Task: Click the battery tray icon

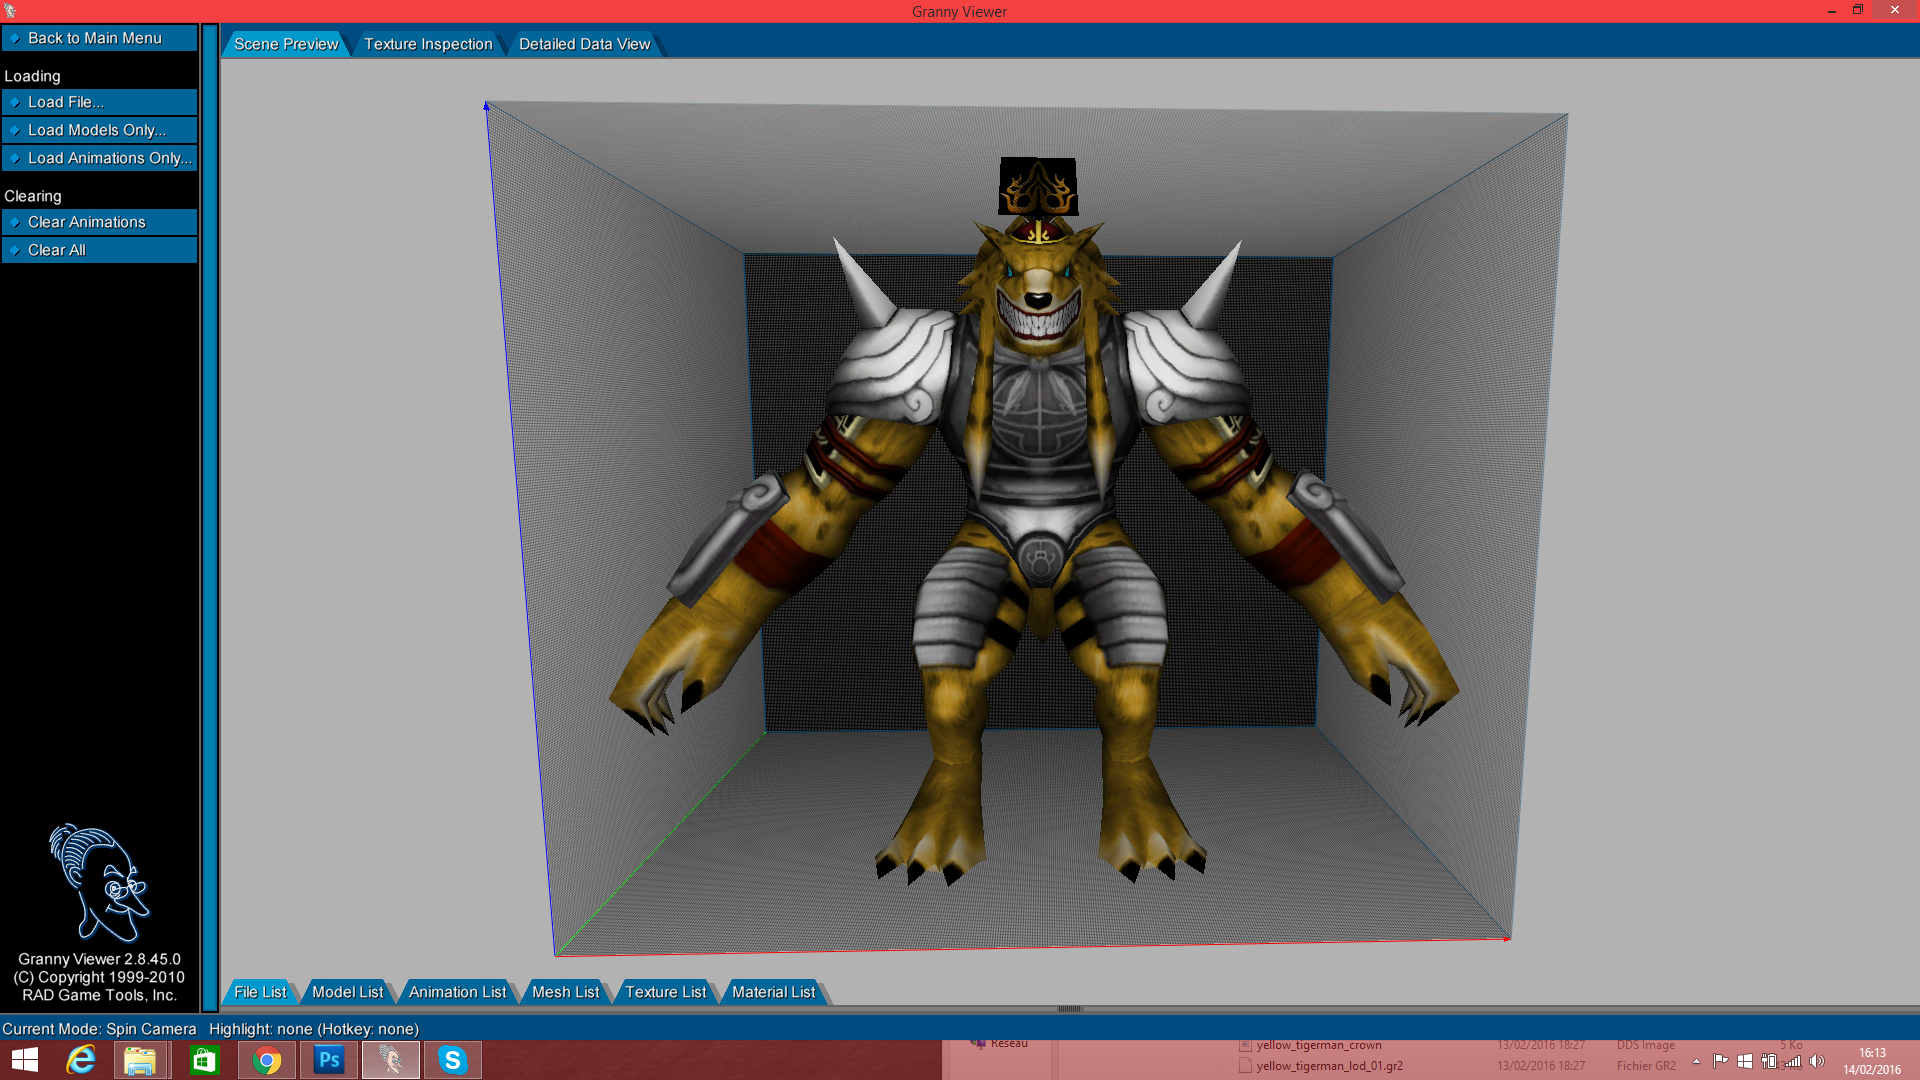Action: pos(1769,1061)
